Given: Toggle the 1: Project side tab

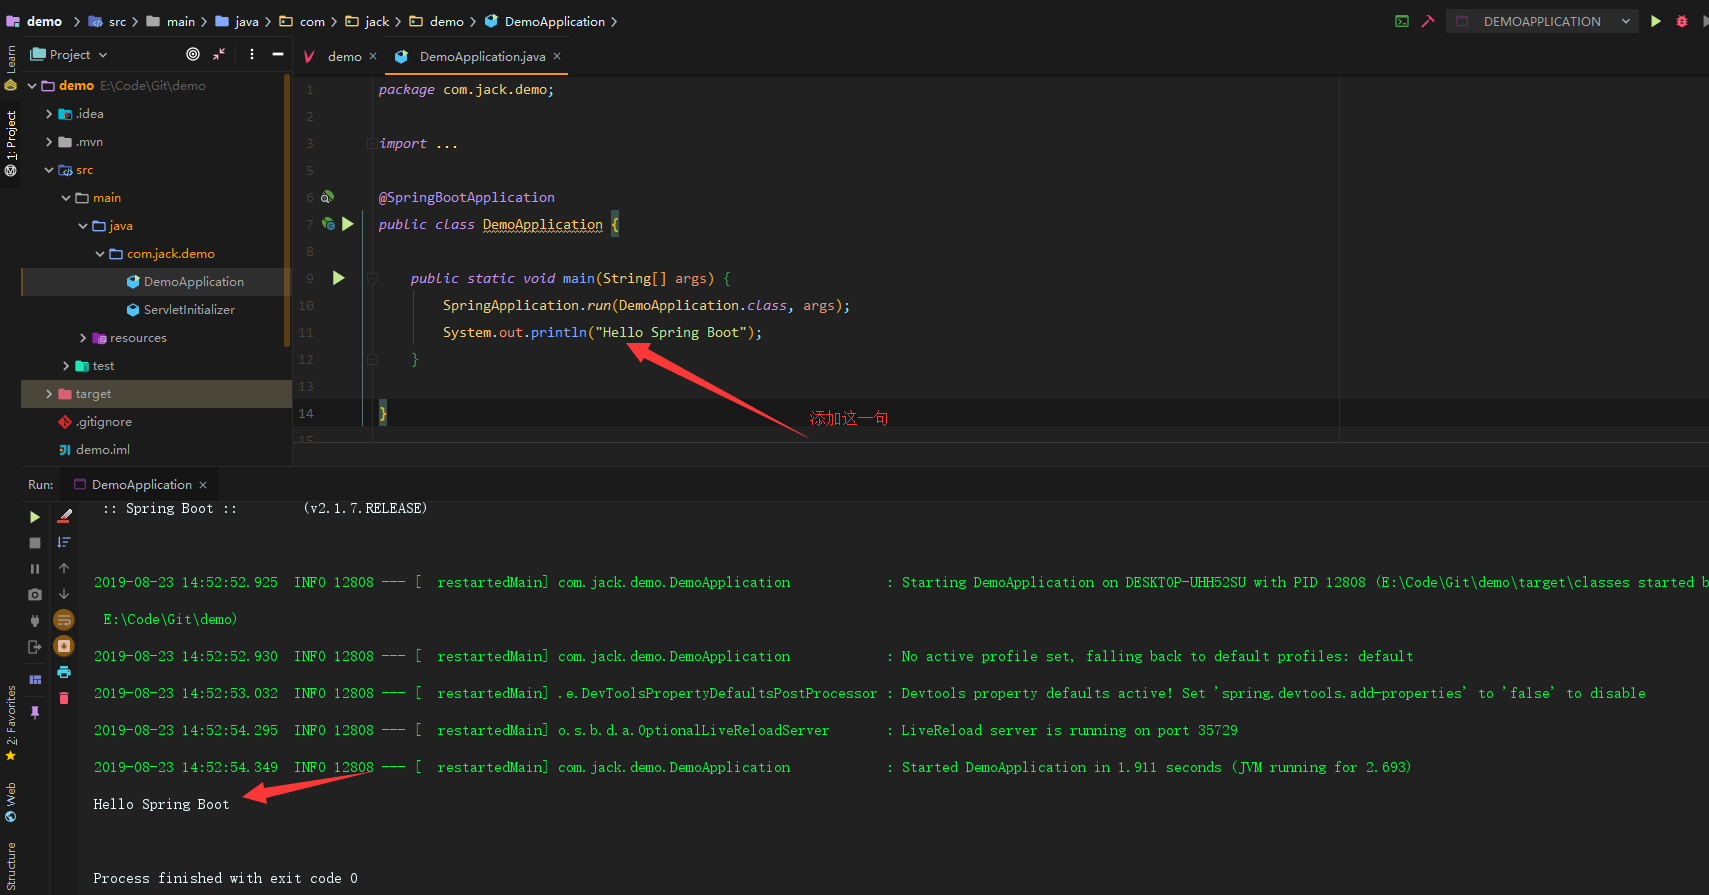Looking at the screenshot, I should 11,144.
